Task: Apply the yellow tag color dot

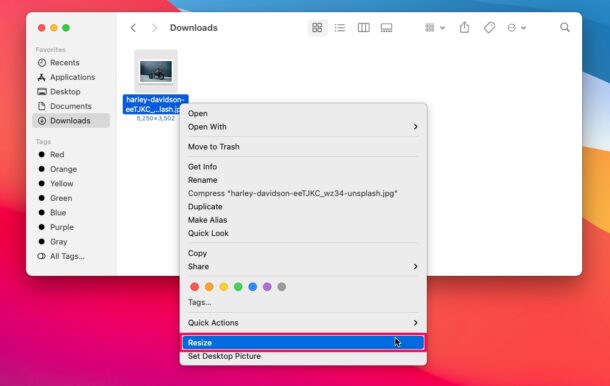Action: 224,287
